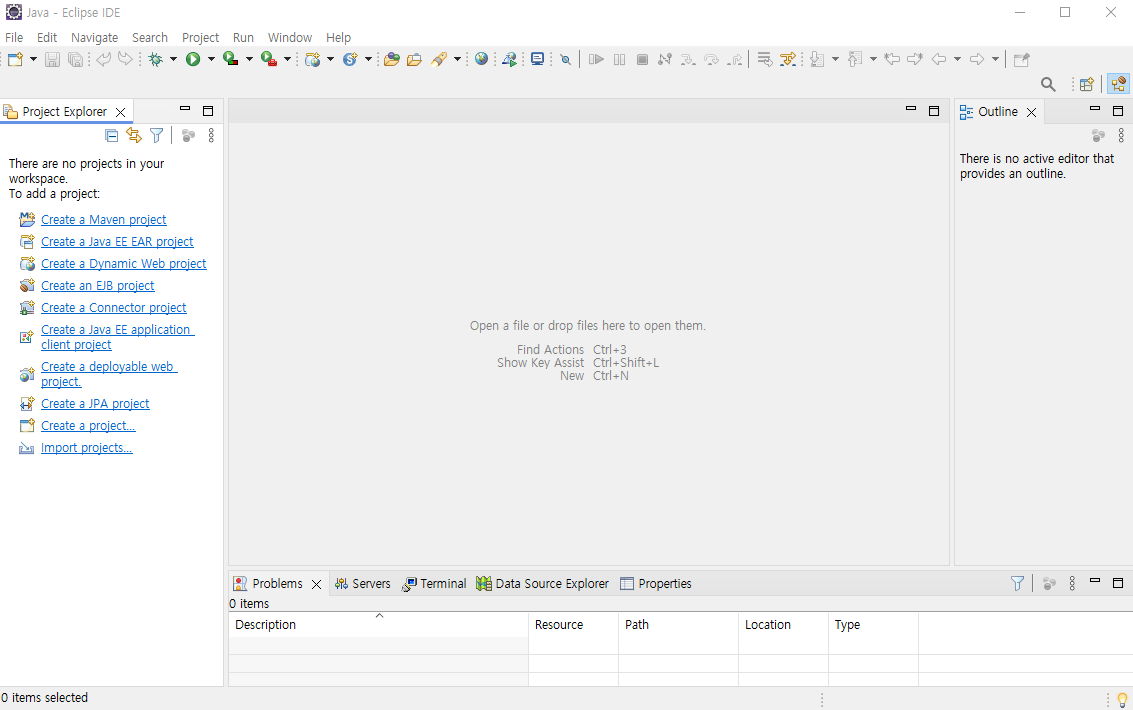Click the Suspend debug icon
The height and width of the screenshot is (710, 1133).
tap(619, 59)
